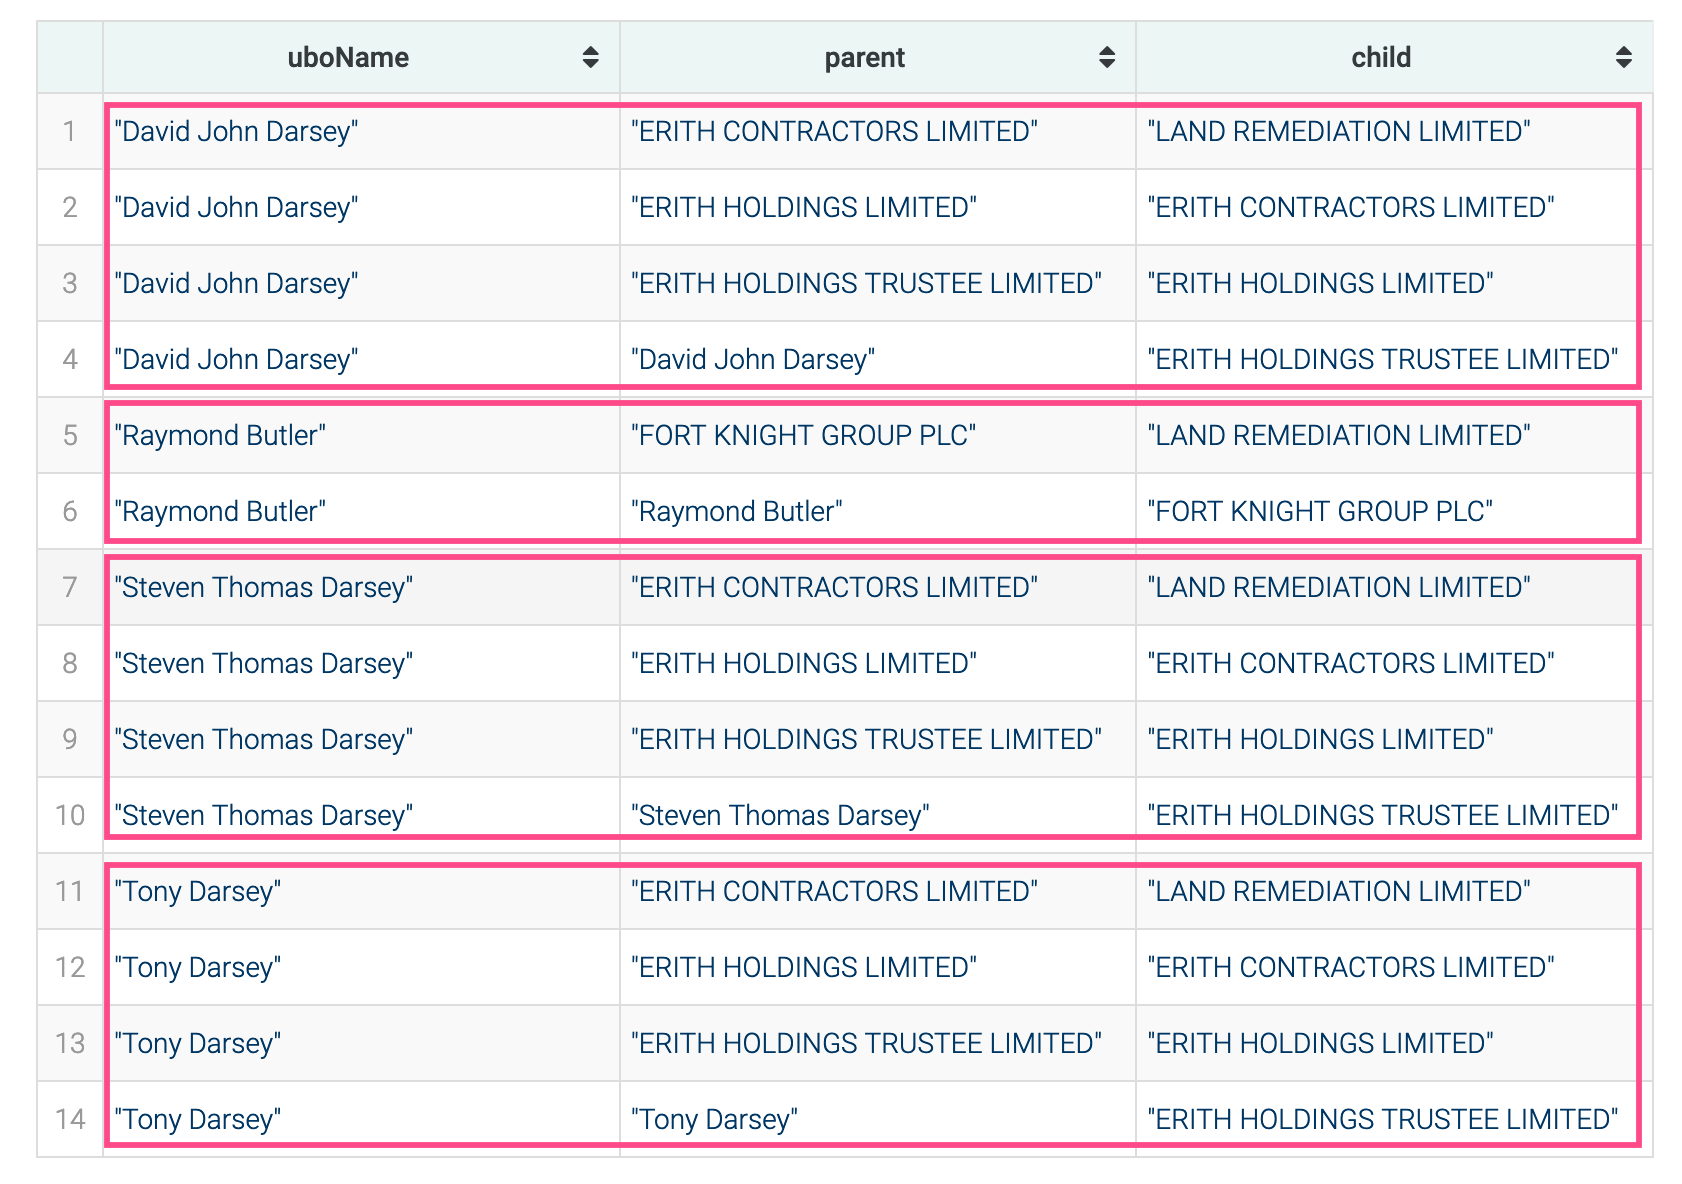Select row number 10
Screen dimensions: 1682x1184
click(x=70, y=815)
